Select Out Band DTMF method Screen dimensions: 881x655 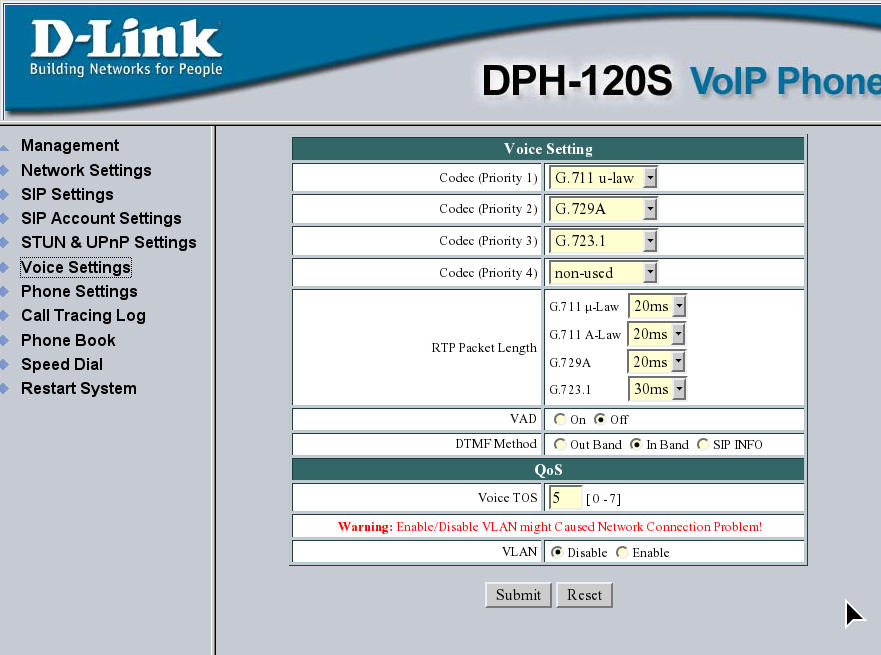click(560, 444)
